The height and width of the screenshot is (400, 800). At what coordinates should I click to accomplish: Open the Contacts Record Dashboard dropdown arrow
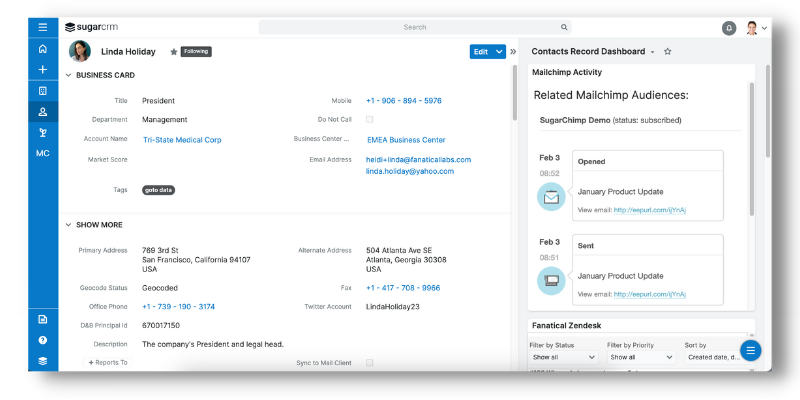pyautogui.click(x=652, y=52)
